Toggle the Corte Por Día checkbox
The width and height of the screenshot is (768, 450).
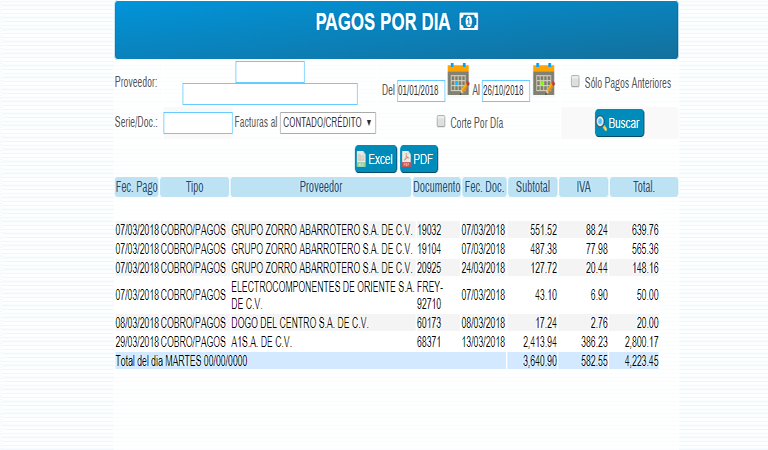point(441,122)
